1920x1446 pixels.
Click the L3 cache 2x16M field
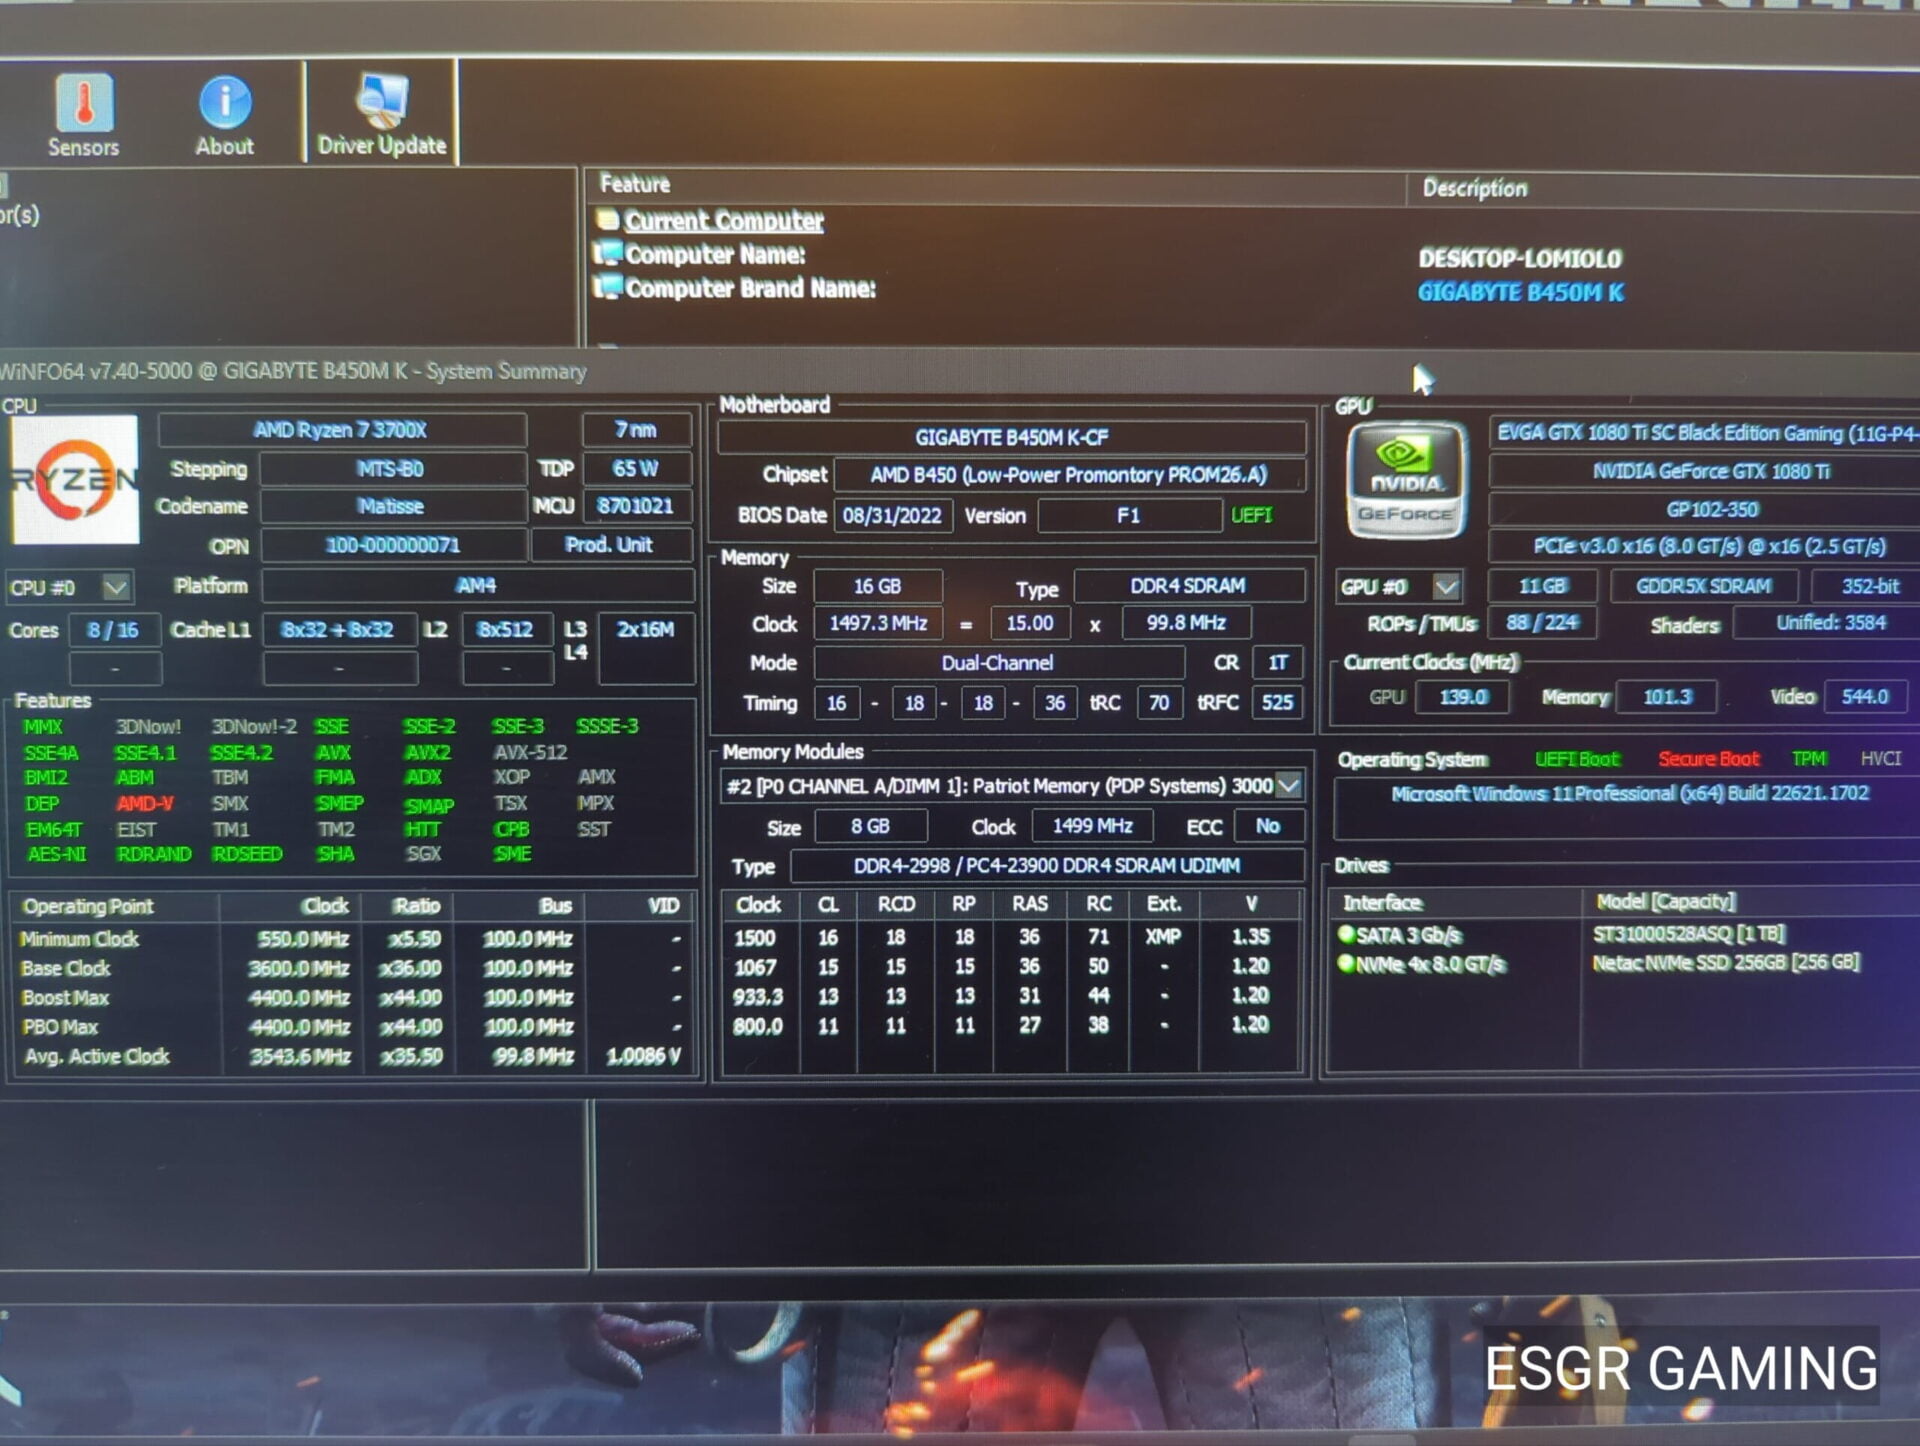point(645,648)
